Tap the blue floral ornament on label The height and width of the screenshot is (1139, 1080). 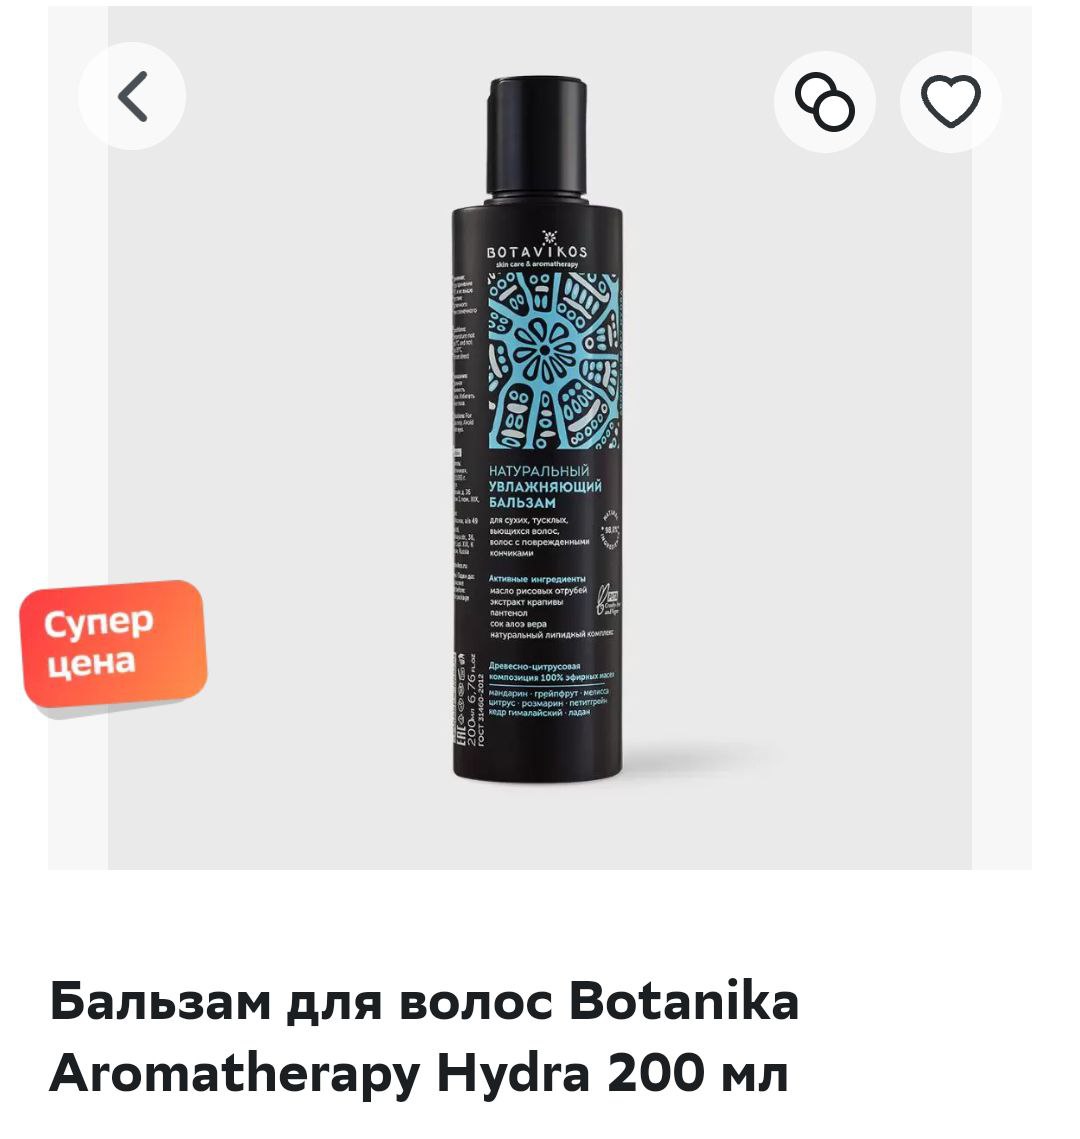pyautogui.click(x=553, y=361)
